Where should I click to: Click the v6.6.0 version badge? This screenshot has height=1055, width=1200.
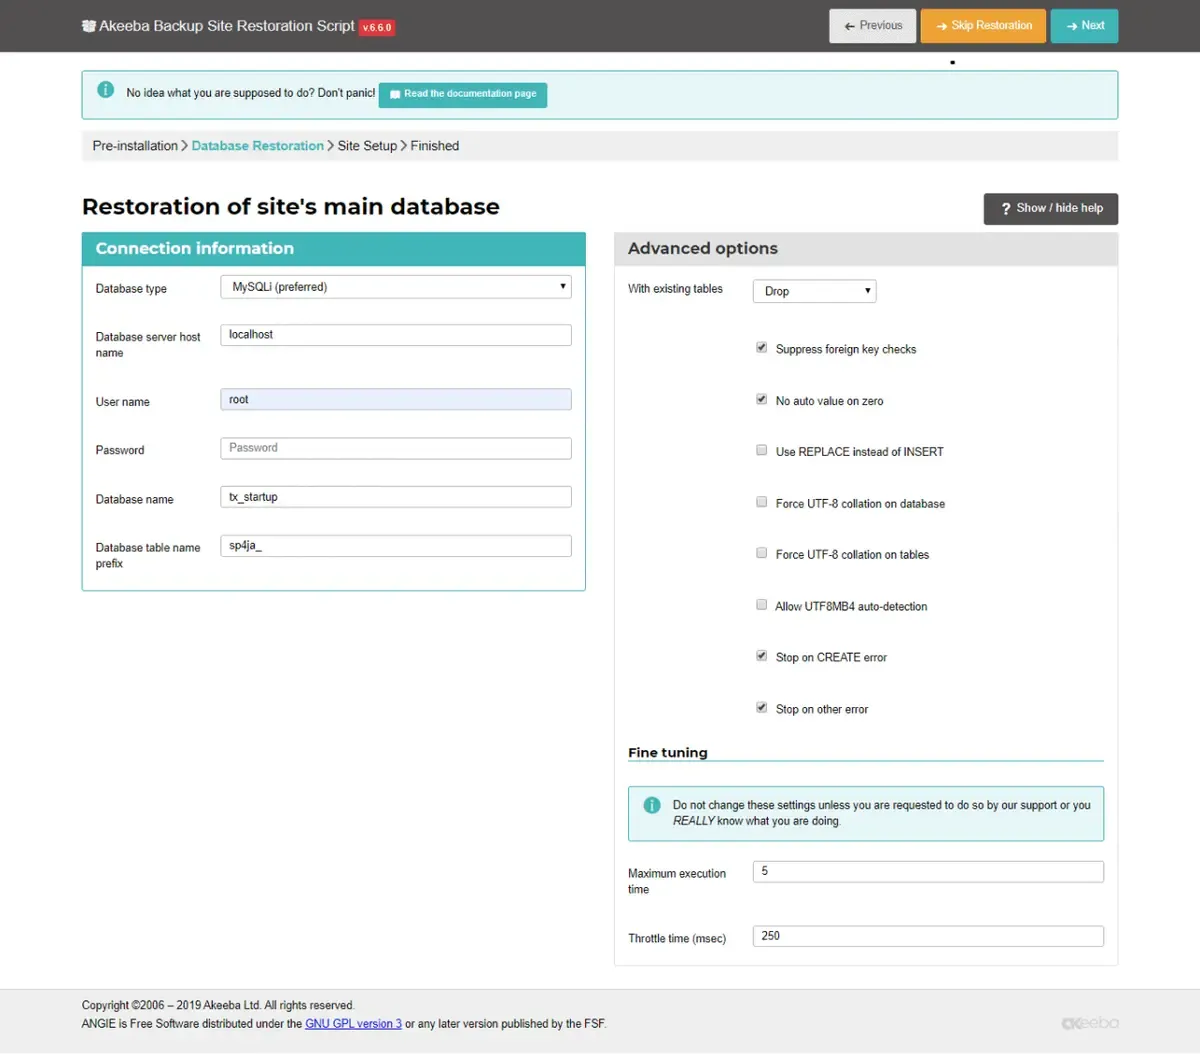pos(377,28)
